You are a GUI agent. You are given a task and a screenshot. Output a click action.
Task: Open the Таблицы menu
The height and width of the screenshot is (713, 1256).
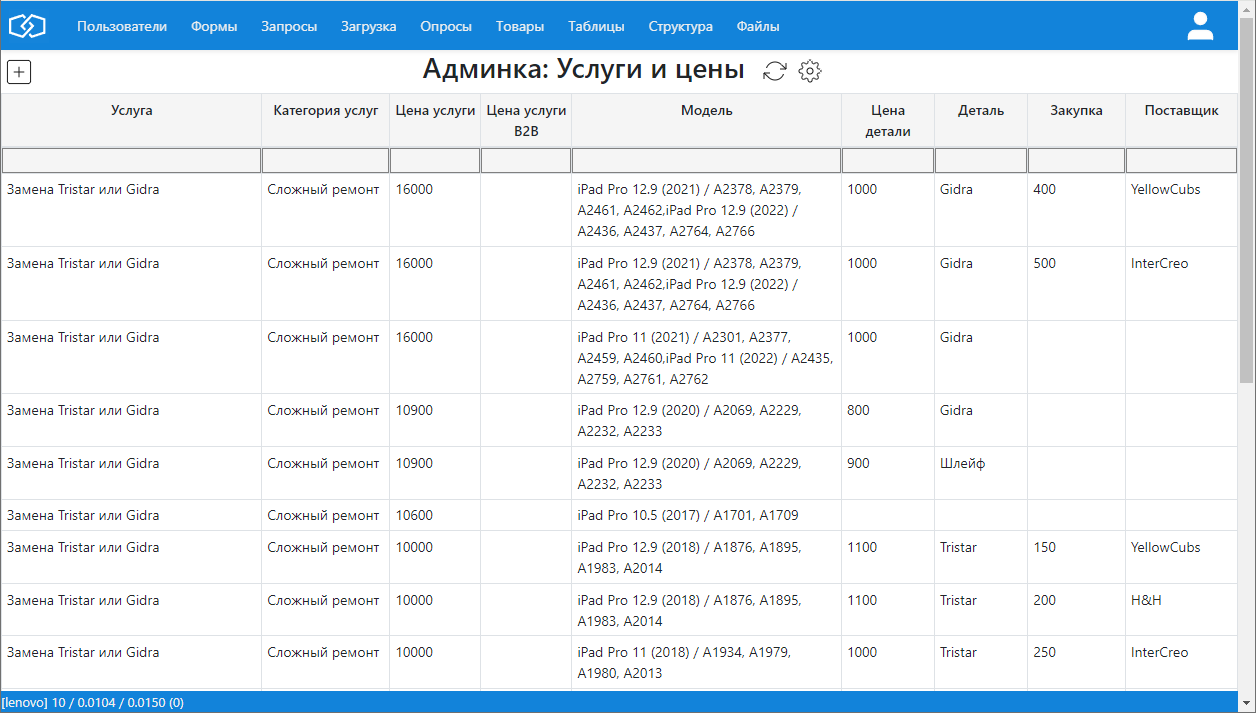[596, 27]
